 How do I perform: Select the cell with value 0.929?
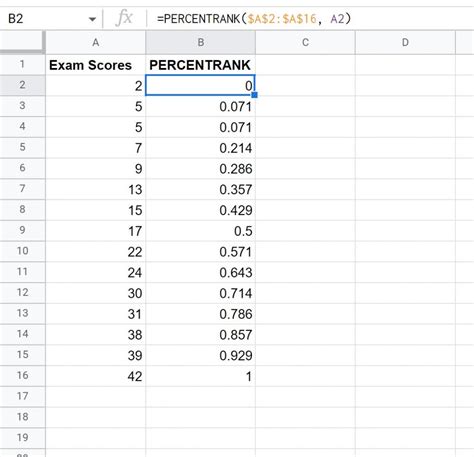pos(200,355)
